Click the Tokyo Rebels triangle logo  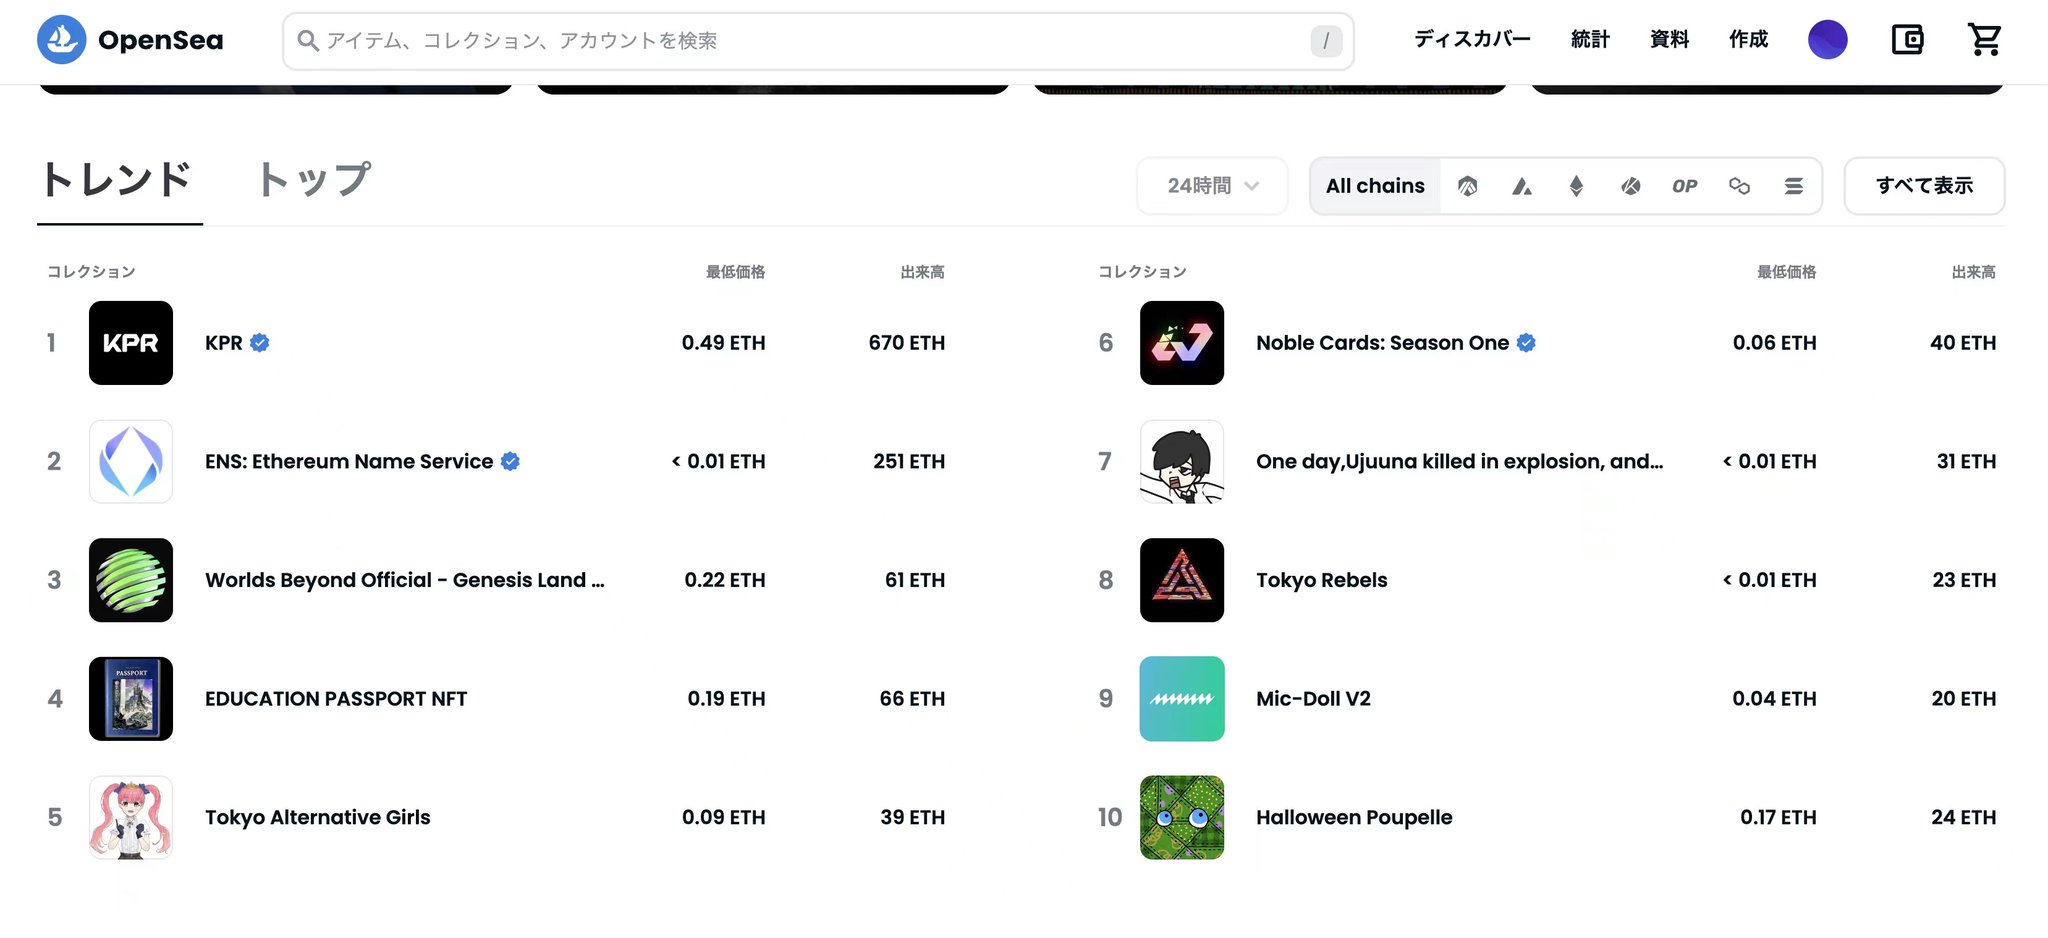coord(1182,580)
